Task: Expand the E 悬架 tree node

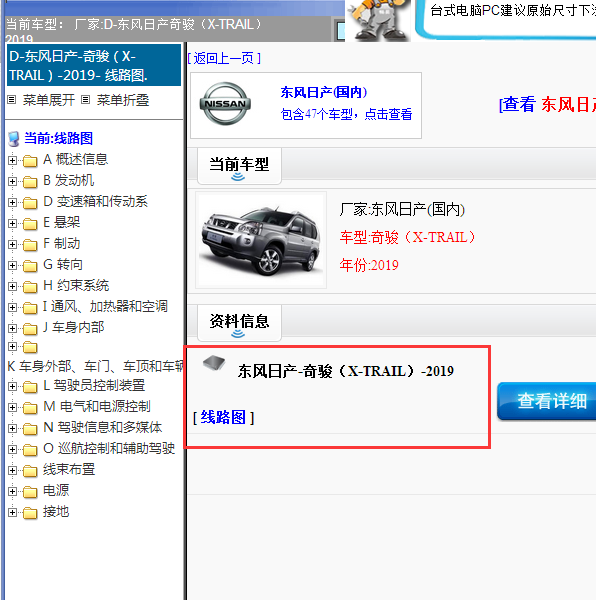Action: point(12,223)
